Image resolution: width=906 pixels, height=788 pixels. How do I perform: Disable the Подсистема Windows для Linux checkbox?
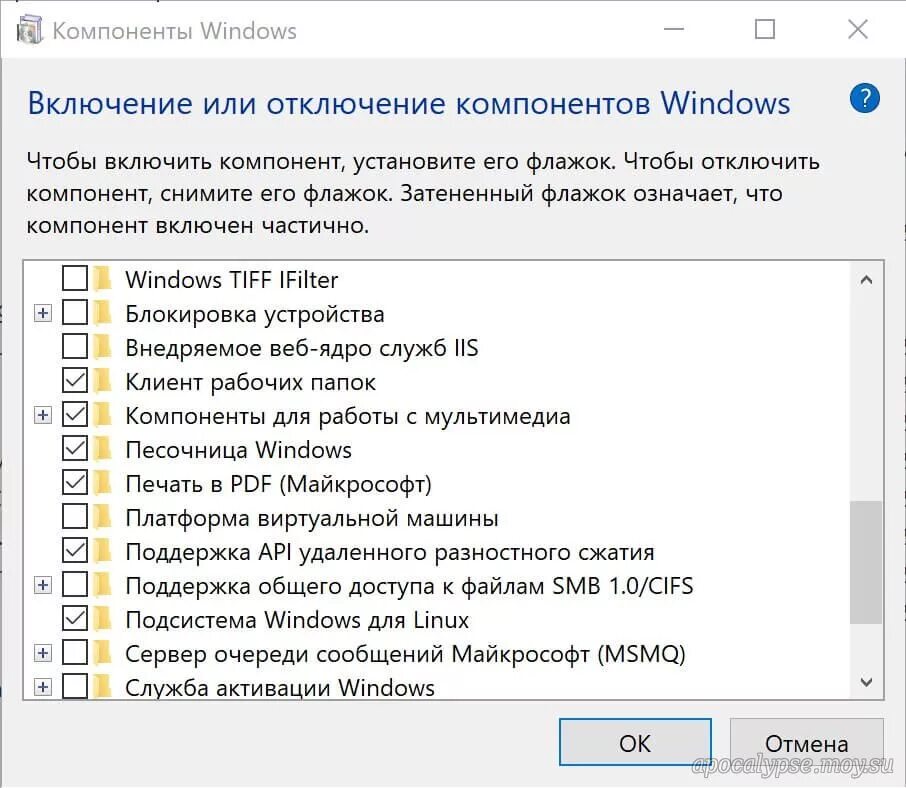pos(75,619)
